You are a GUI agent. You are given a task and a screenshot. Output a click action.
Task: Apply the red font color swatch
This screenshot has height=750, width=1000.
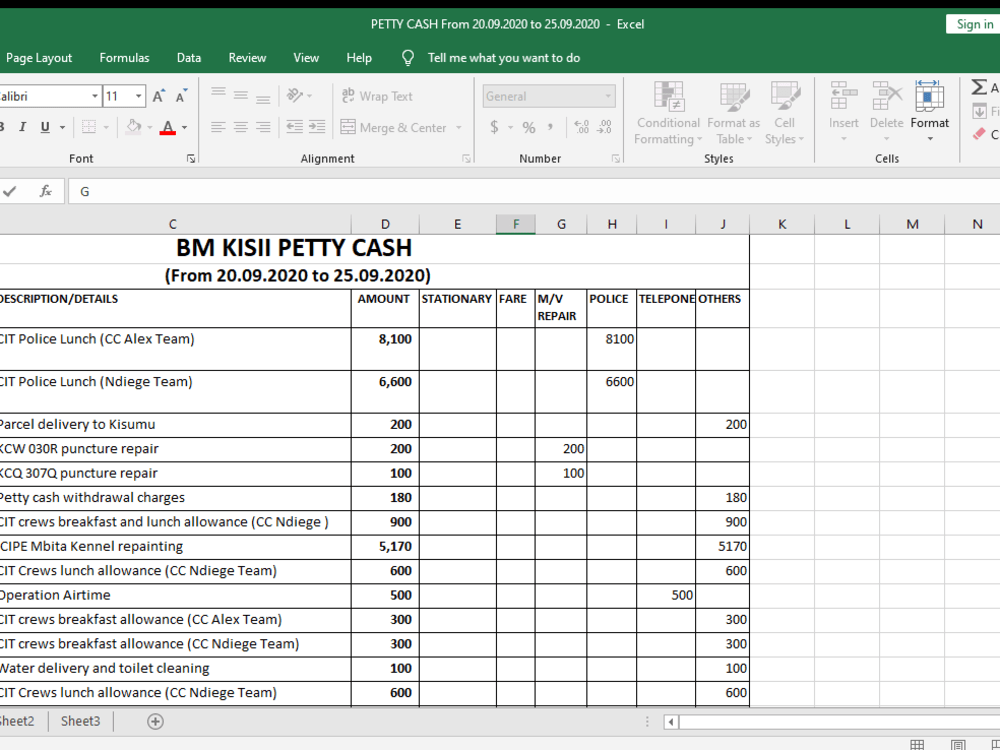(168, 127)
